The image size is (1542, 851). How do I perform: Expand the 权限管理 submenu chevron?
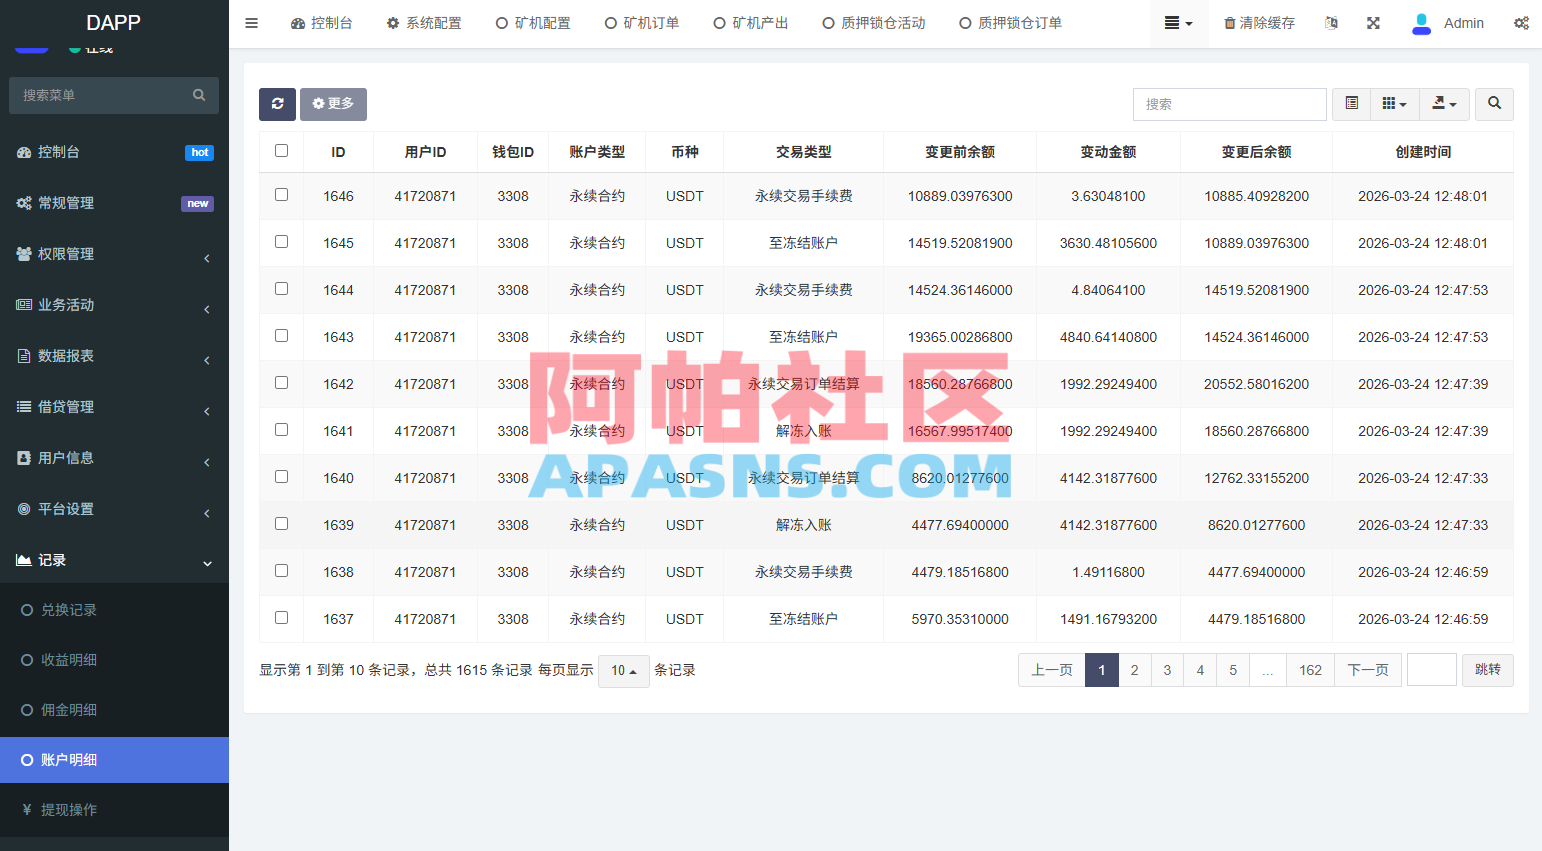coord(207,258)
